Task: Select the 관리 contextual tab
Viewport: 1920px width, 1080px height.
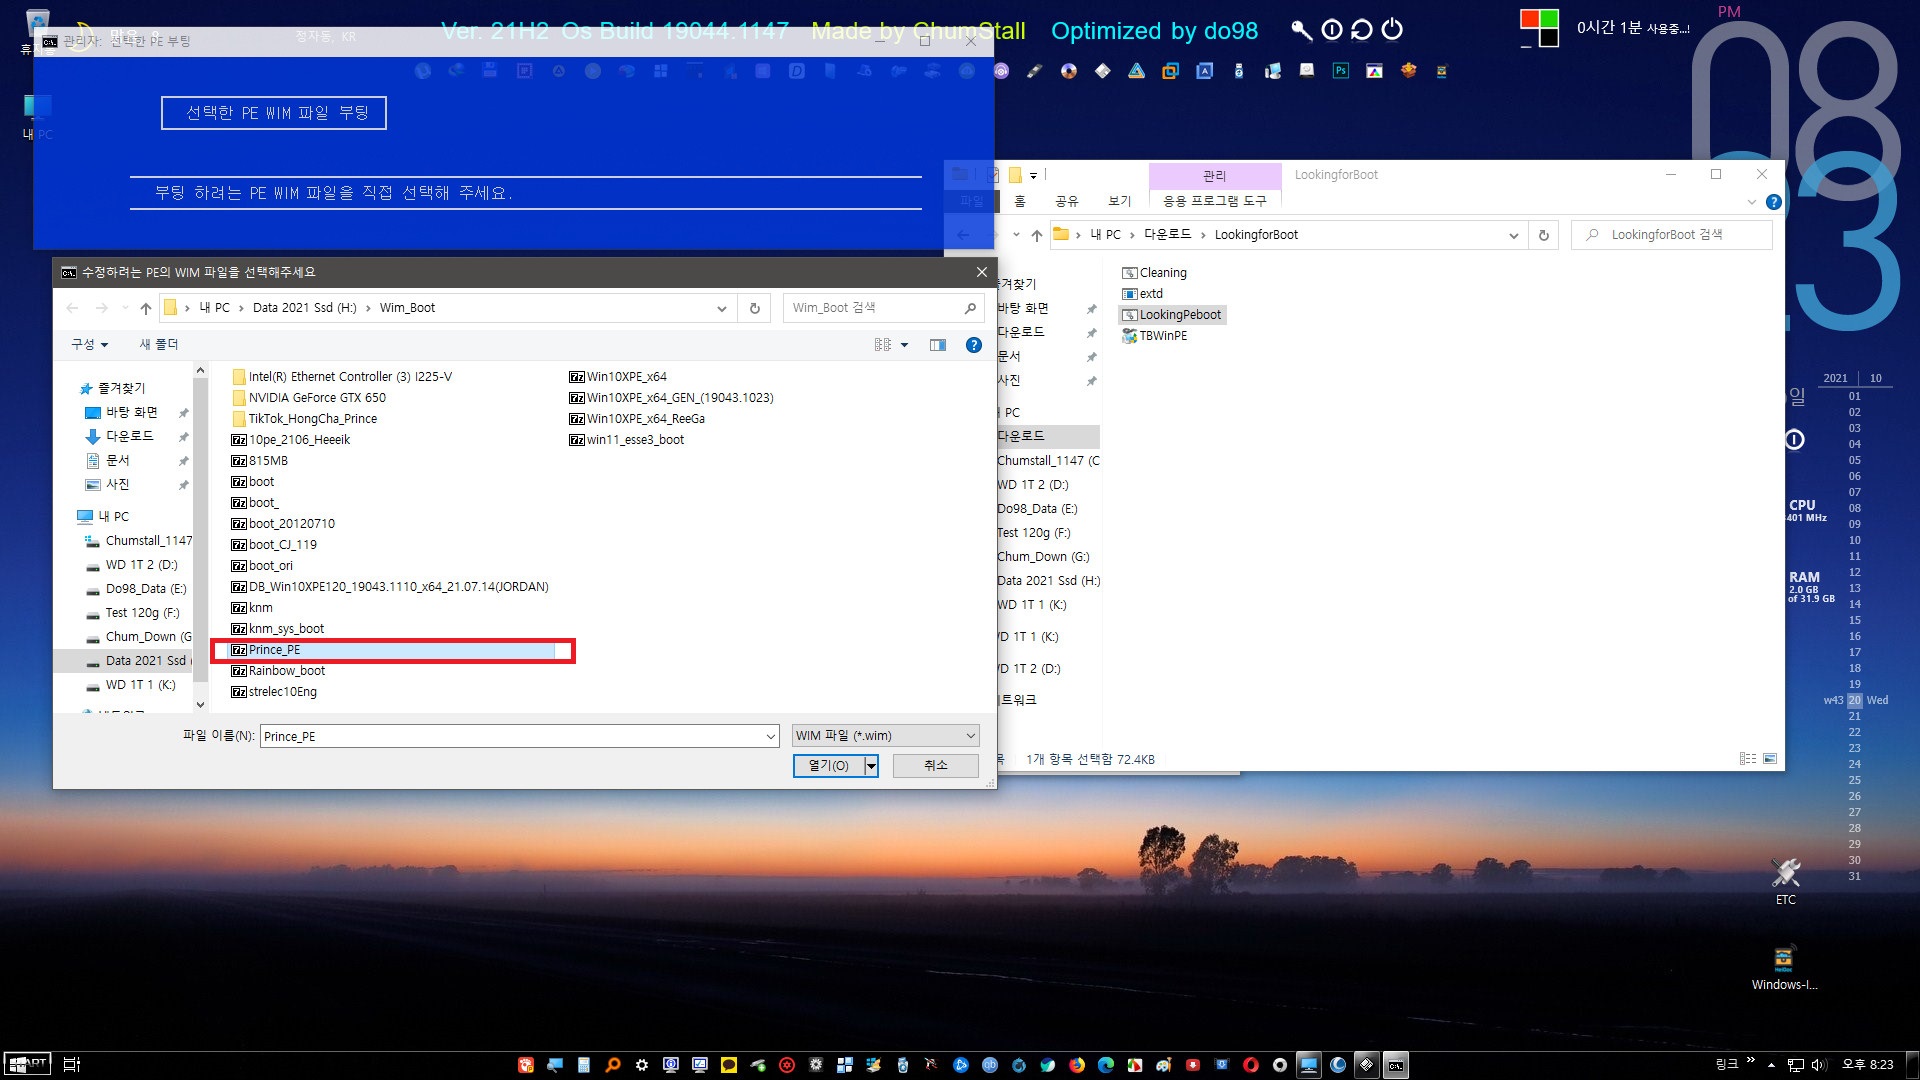Action: click(x=1214, y=176)
